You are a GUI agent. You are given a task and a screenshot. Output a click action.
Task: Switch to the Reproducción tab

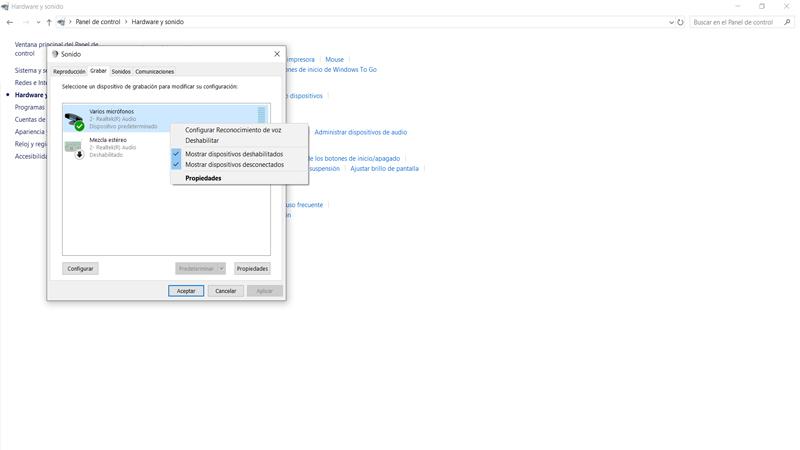click(69, 71)
